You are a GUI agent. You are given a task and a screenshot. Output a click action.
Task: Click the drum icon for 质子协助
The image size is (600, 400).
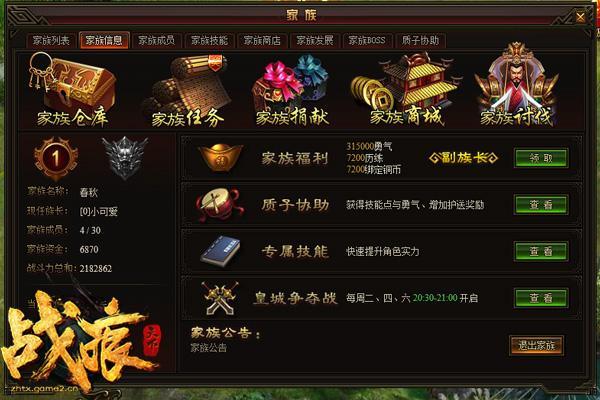point(219,205)
